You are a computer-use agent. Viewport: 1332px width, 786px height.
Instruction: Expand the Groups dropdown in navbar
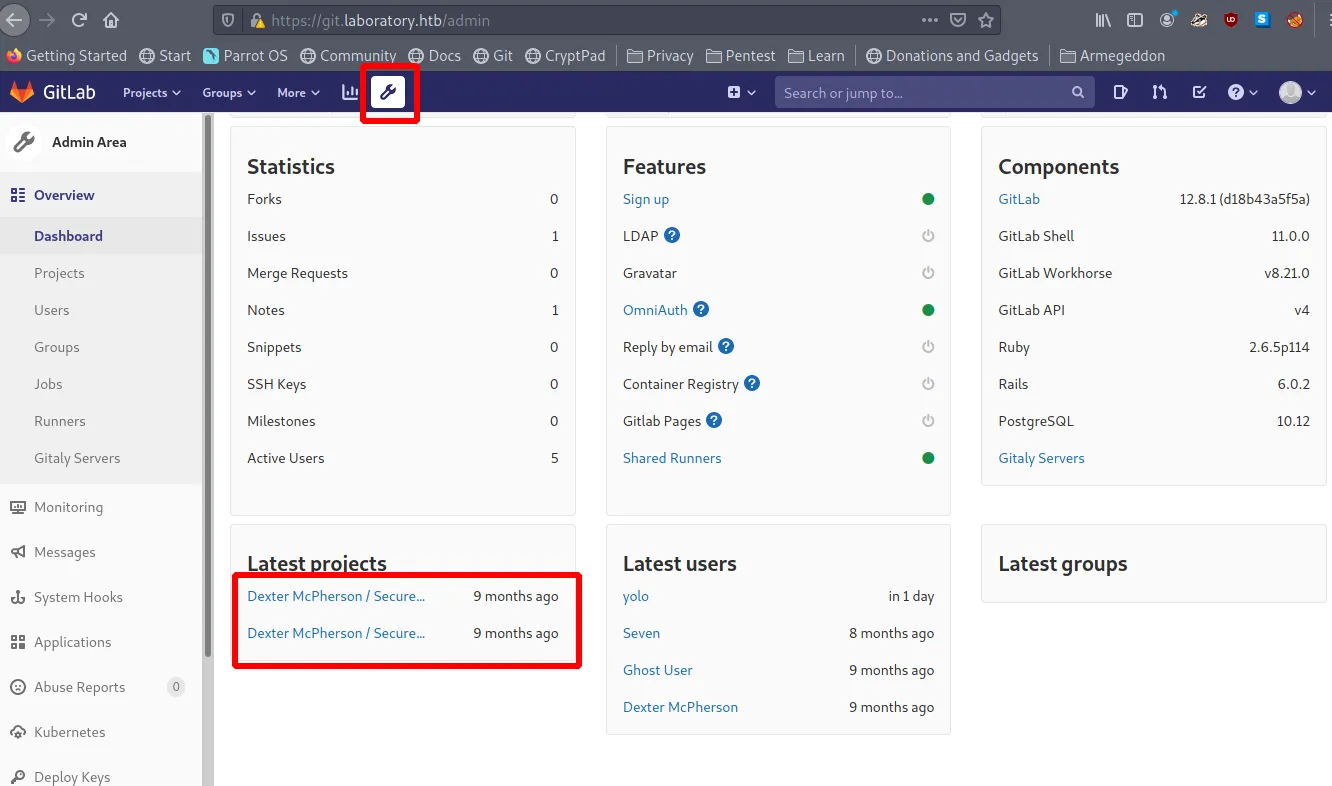coord(229,92)
